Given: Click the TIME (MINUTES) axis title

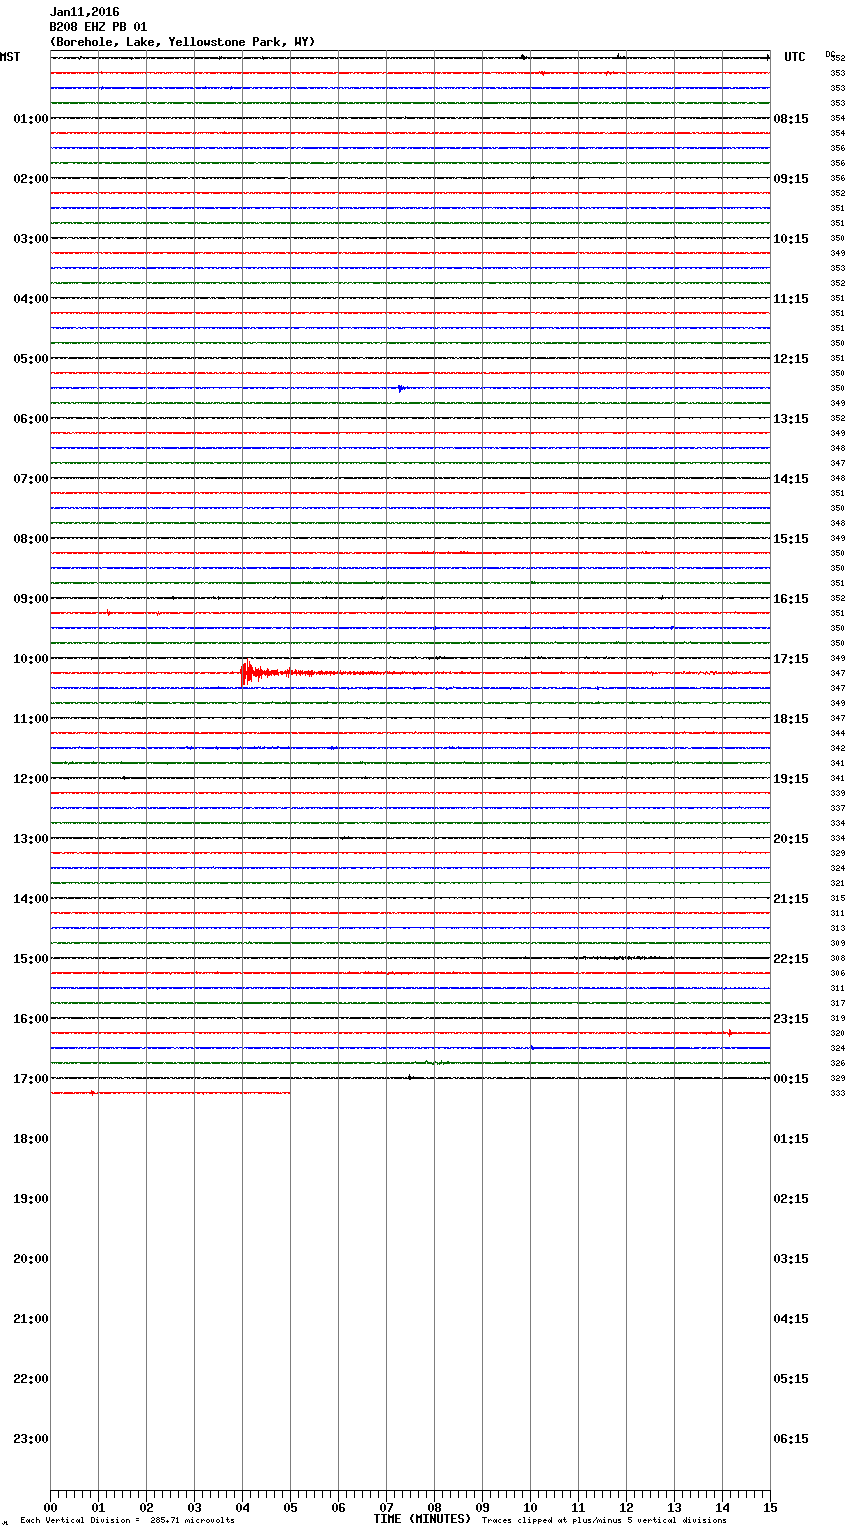Looking at the screenshot, I should point(422,1519).
